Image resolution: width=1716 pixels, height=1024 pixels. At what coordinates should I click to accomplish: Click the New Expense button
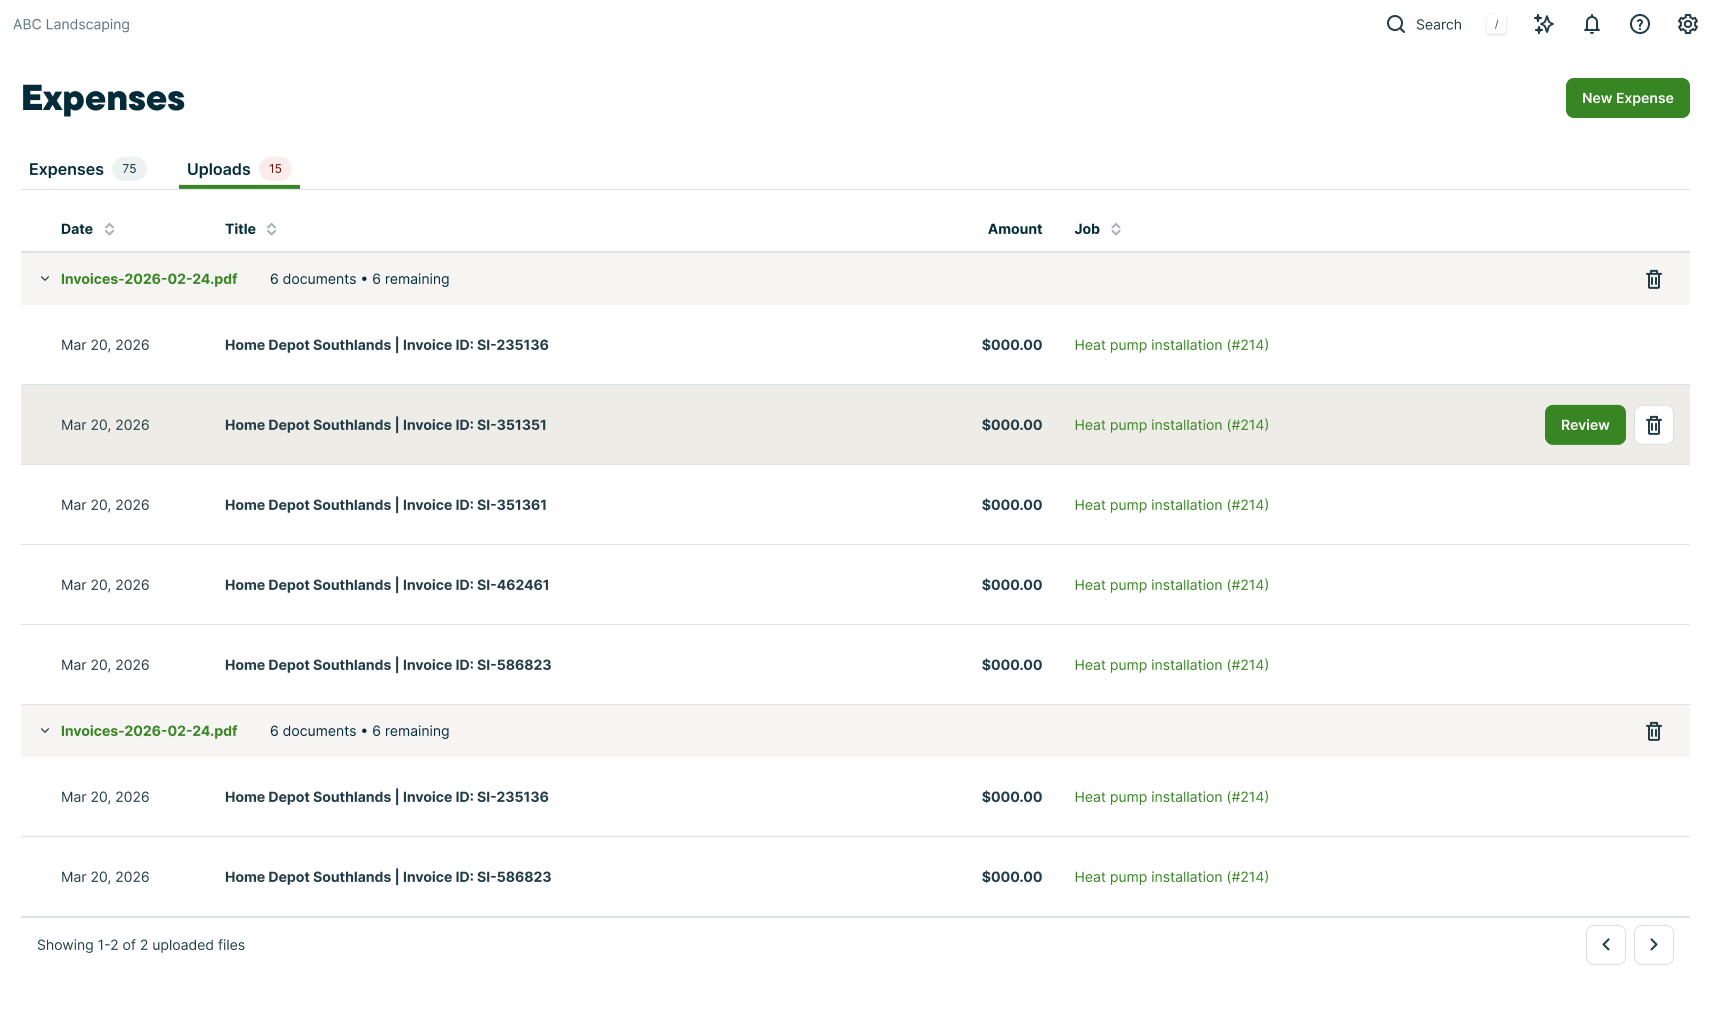tap(1628, 98)
